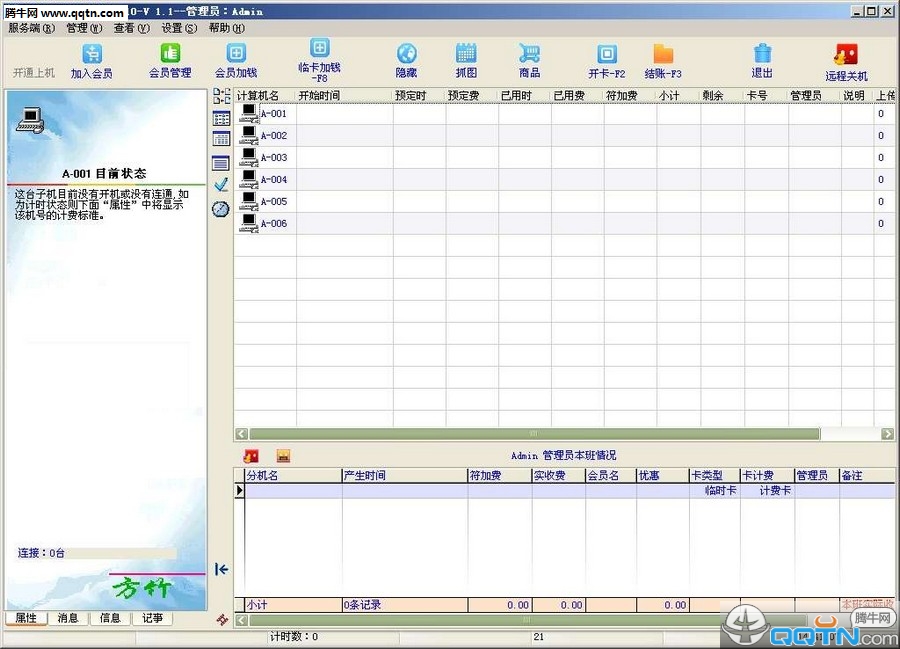Screen dimensions: 900x649
Task: Click the 加入会员 (add member) cart icon
Action: [x=91, y=55]
